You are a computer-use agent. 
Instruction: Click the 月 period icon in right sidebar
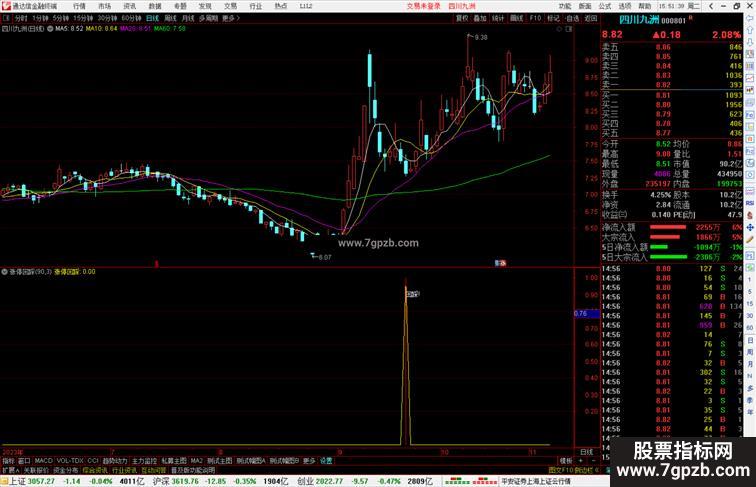coord(750,365)
